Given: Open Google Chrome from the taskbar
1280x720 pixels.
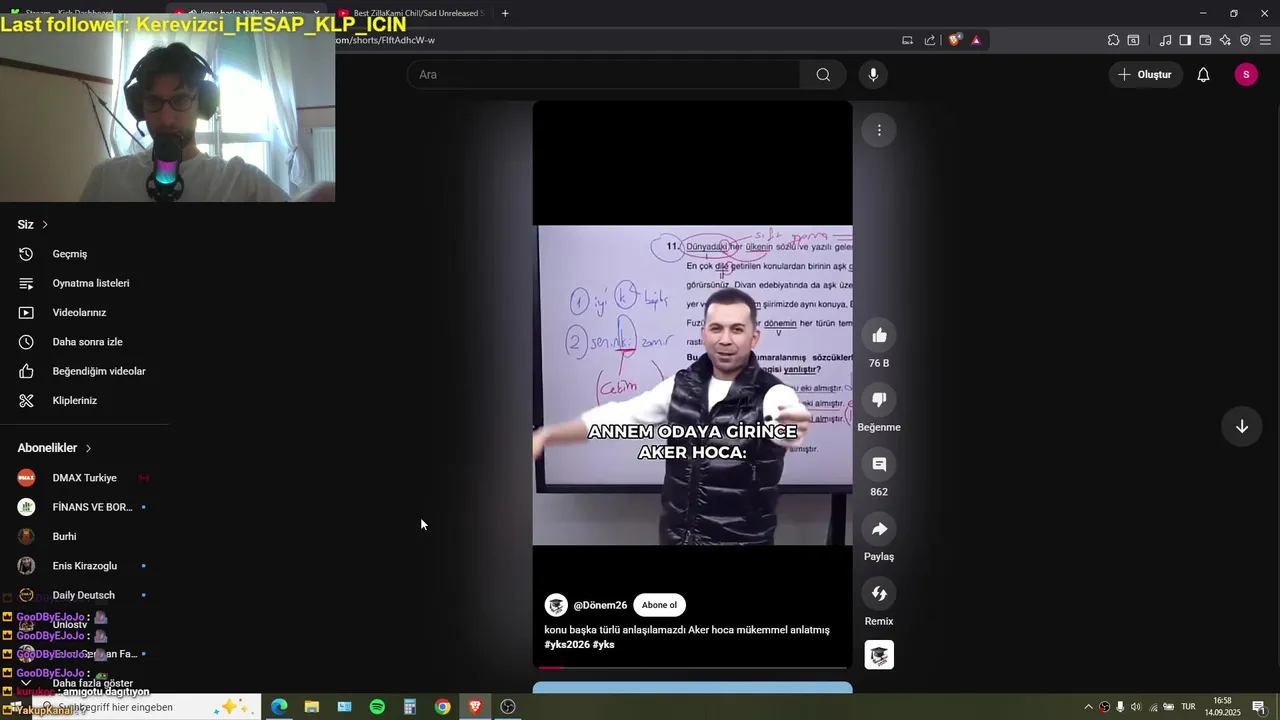Looking at the screenshot, I should point(442,707).
